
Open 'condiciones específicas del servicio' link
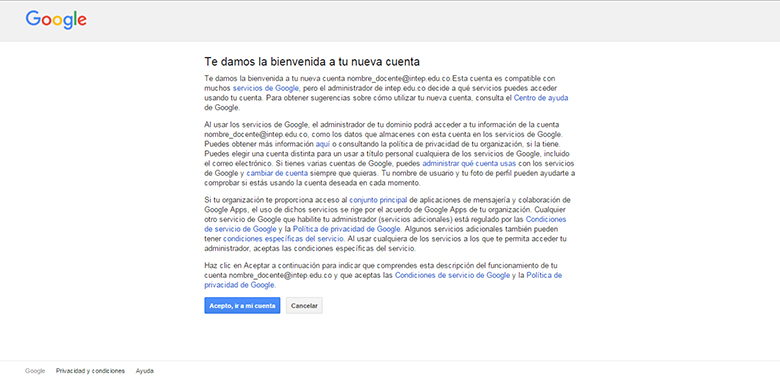pos(283,239)
